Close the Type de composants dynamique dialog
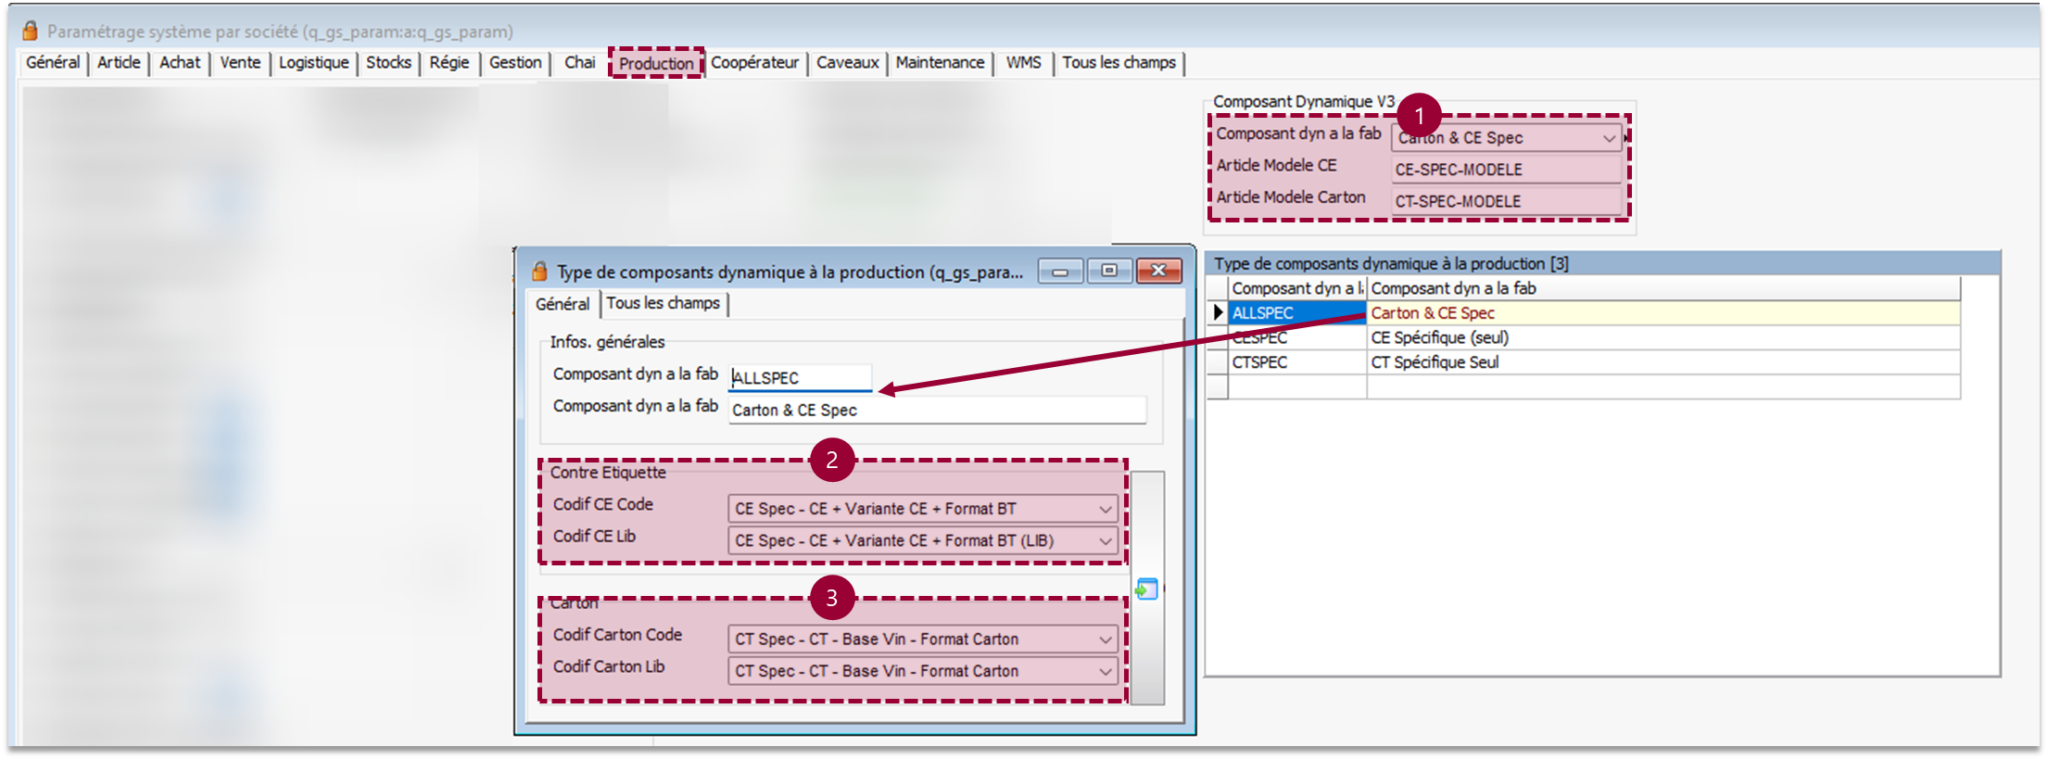The width and height of the screenshot is (2048, 760). [1158, 271]
